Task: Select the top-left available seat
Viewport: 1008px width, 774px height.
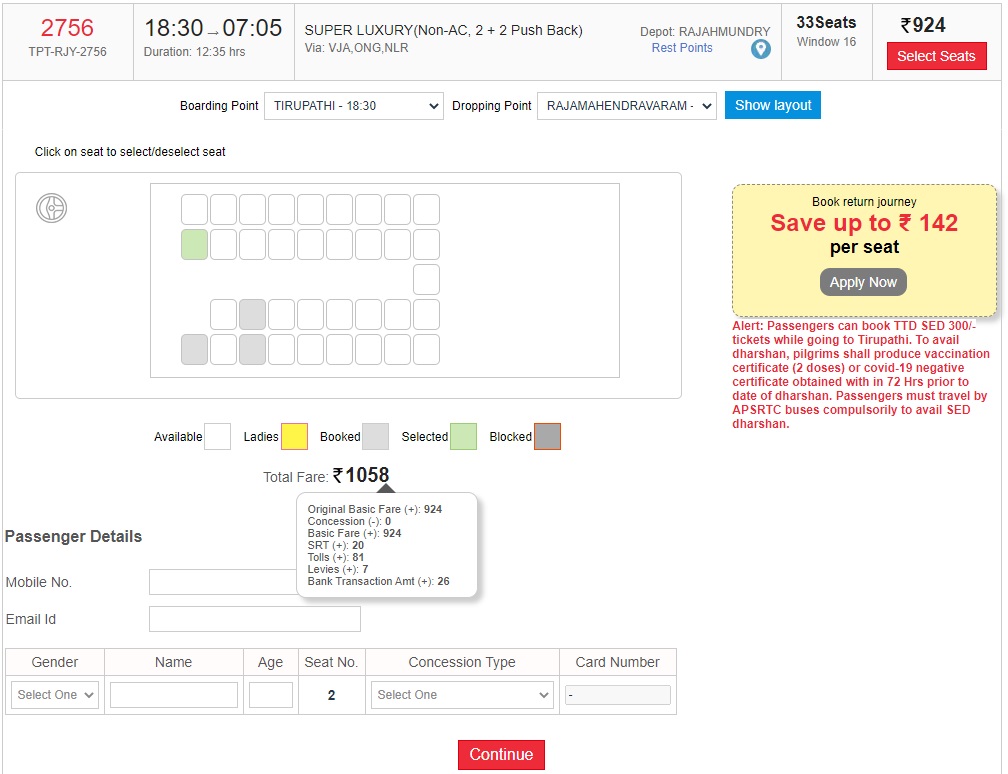Action: point(194,210)
